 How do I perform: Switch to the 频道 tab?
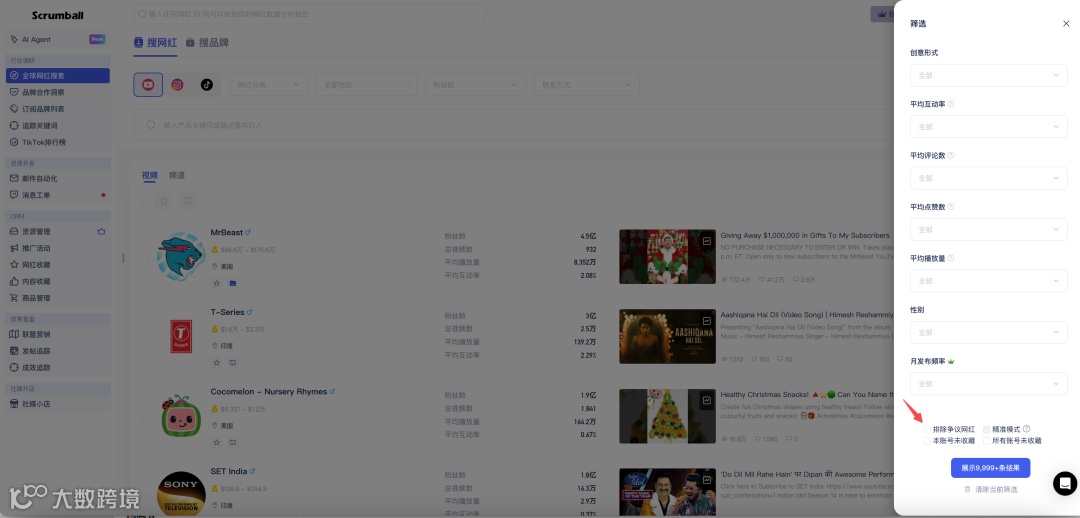[177, 176]
